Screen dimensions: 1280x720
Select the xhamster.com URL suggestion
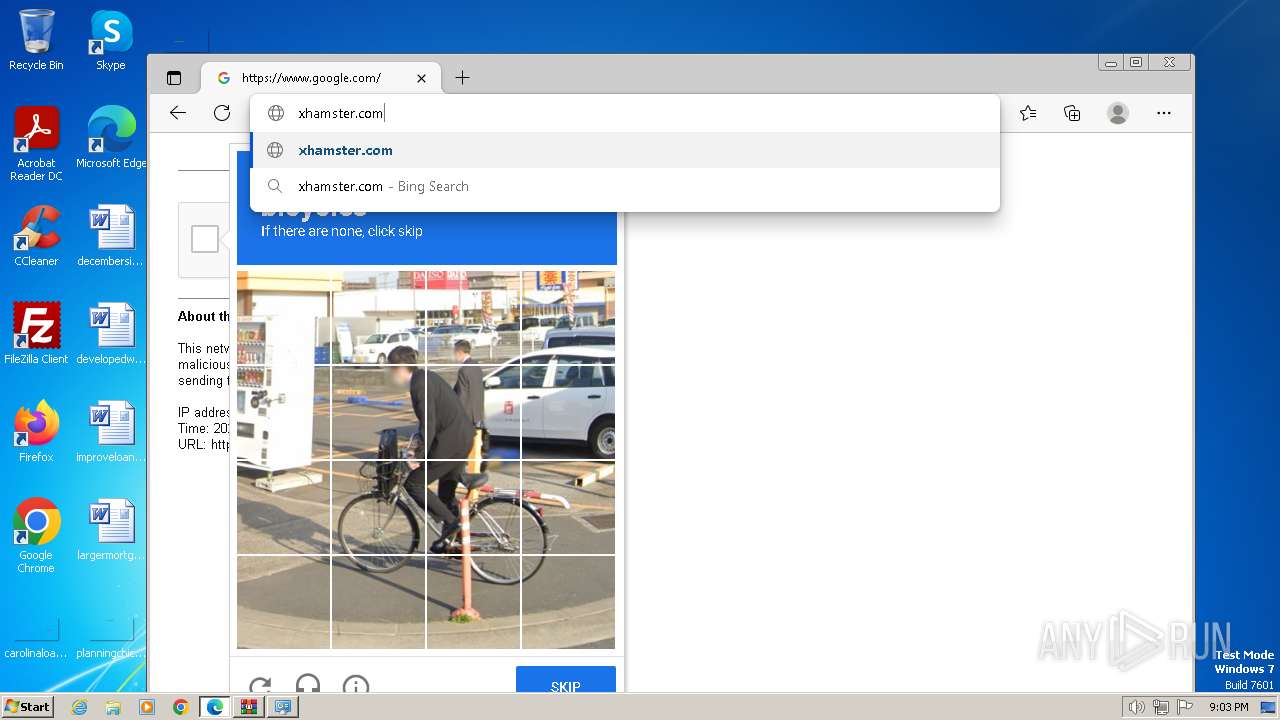click(625, 150)
